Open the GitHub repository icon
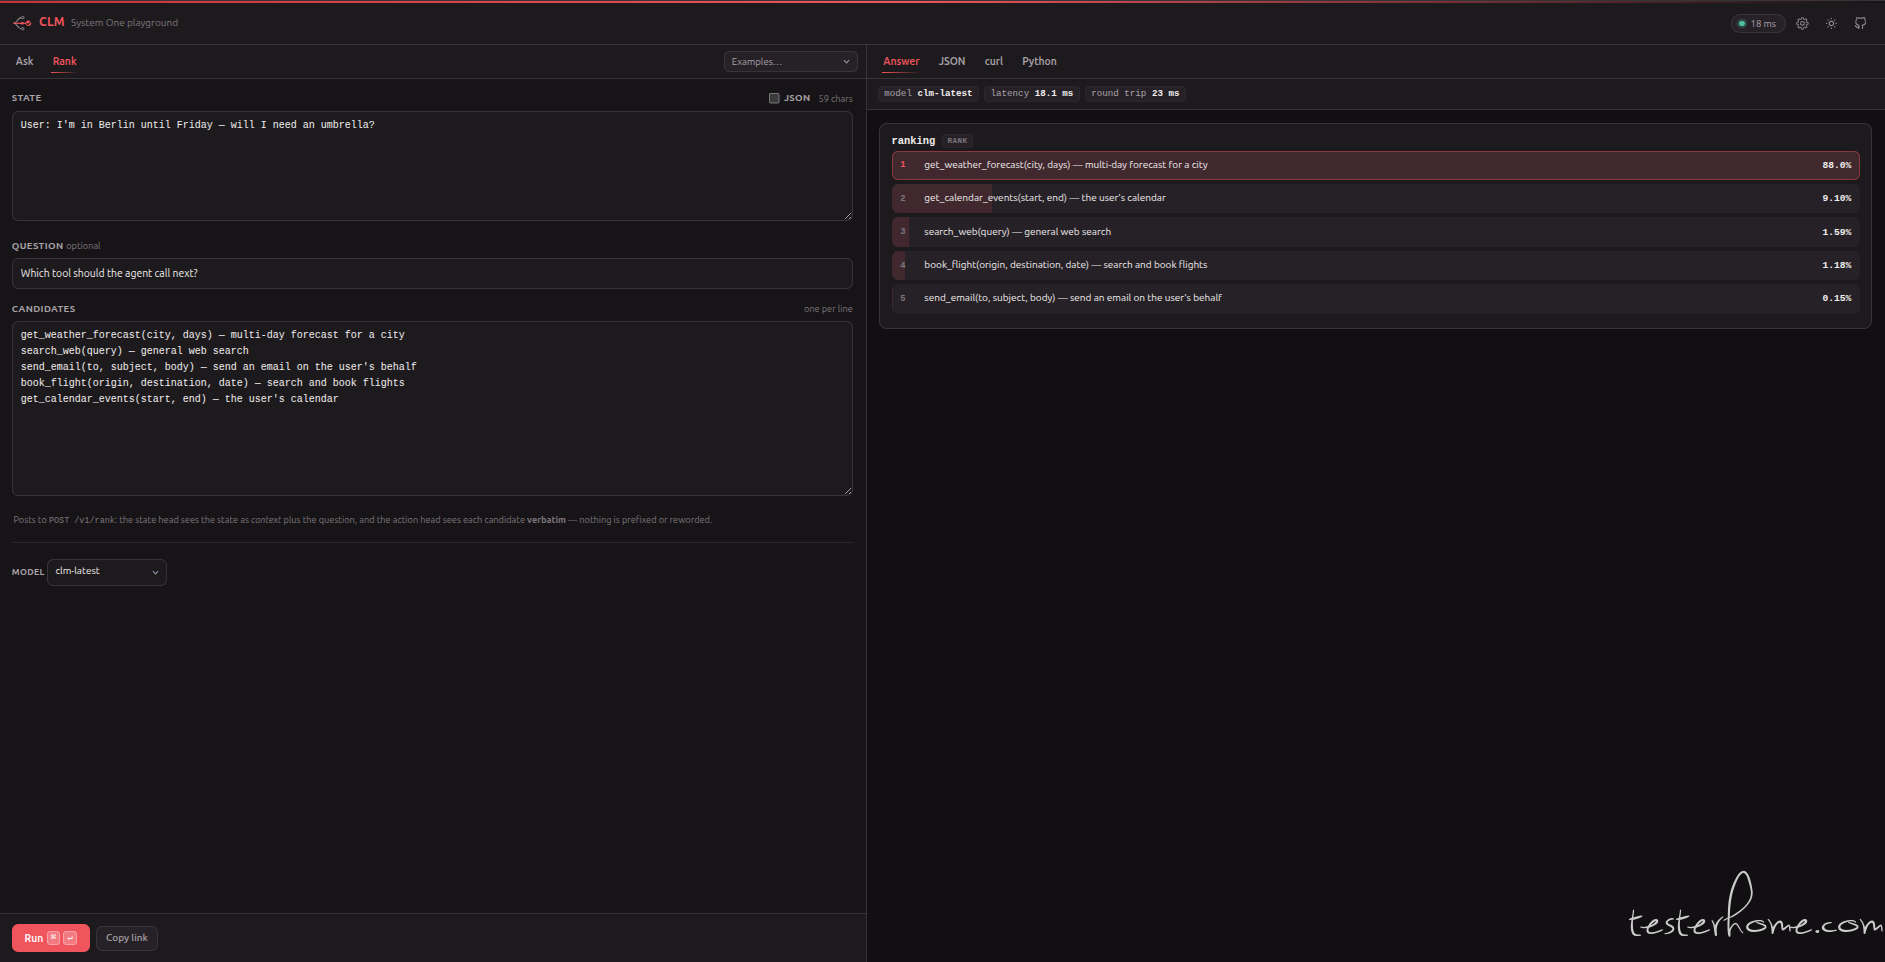 click(1860, 23)
